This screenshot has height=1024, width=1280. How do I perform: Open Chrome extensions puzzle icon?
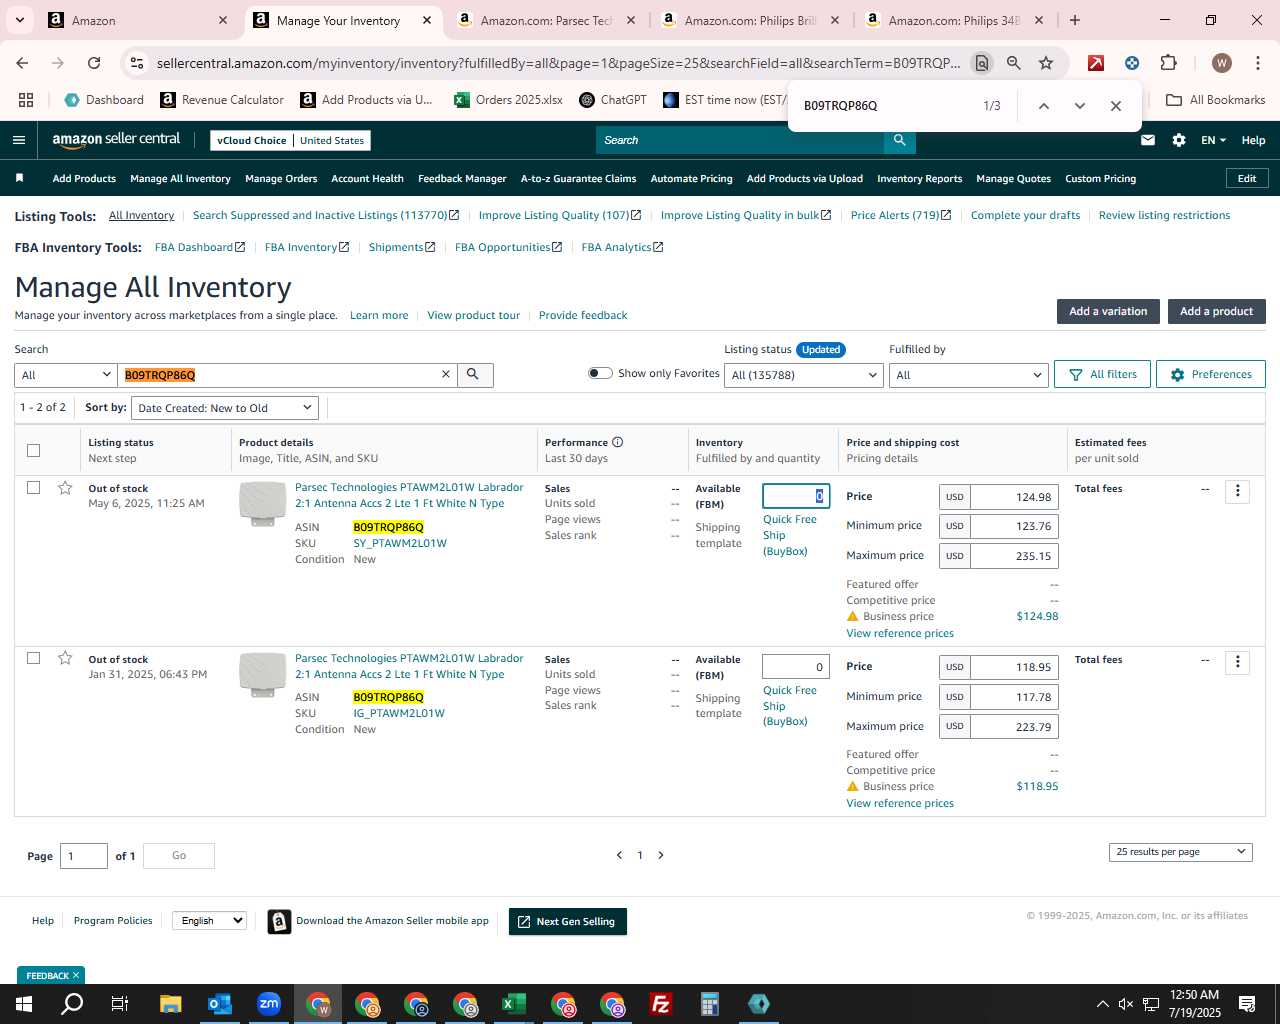[x=1168, y=63]
